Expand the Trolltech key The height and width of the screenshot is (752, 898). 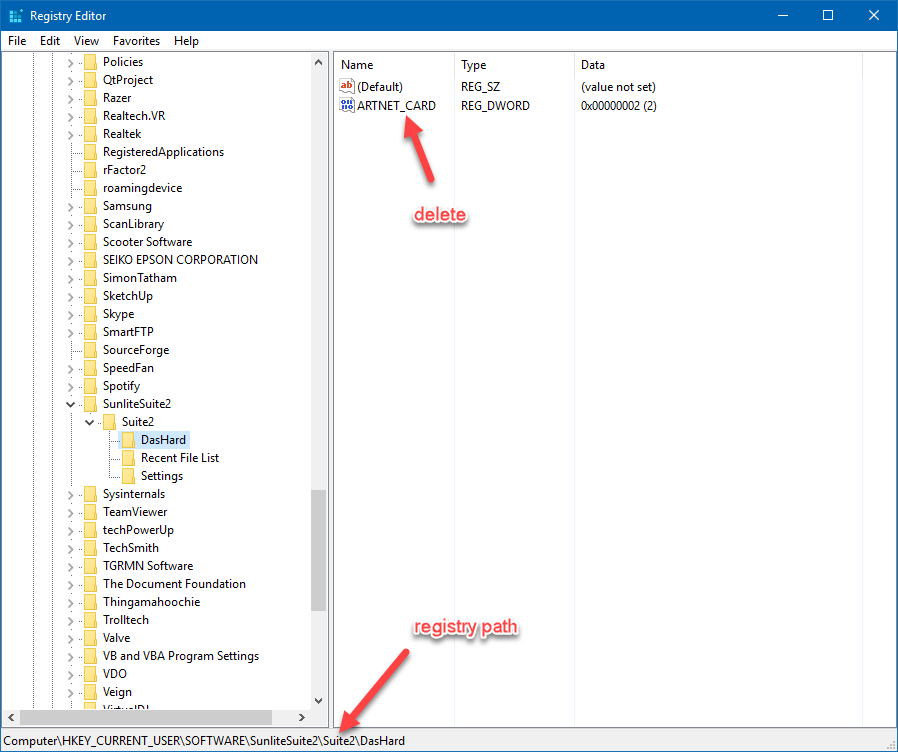coord(70,621)
